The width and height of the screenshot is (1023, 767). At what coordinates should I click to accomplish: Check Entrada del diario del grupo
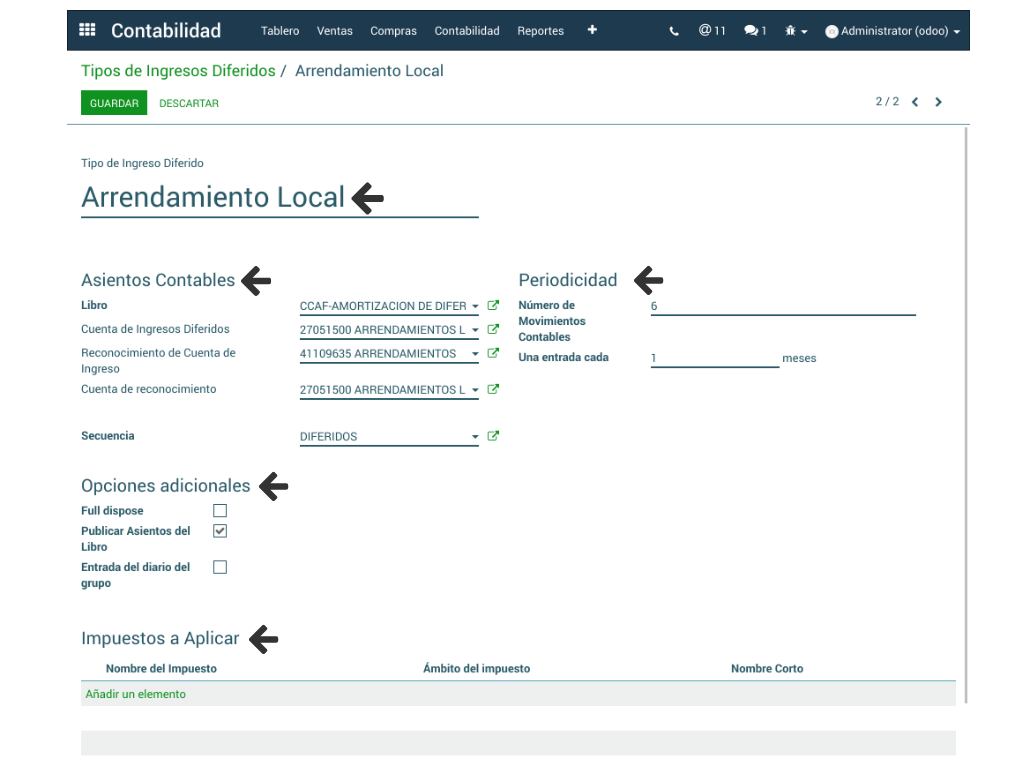[220, 567]
